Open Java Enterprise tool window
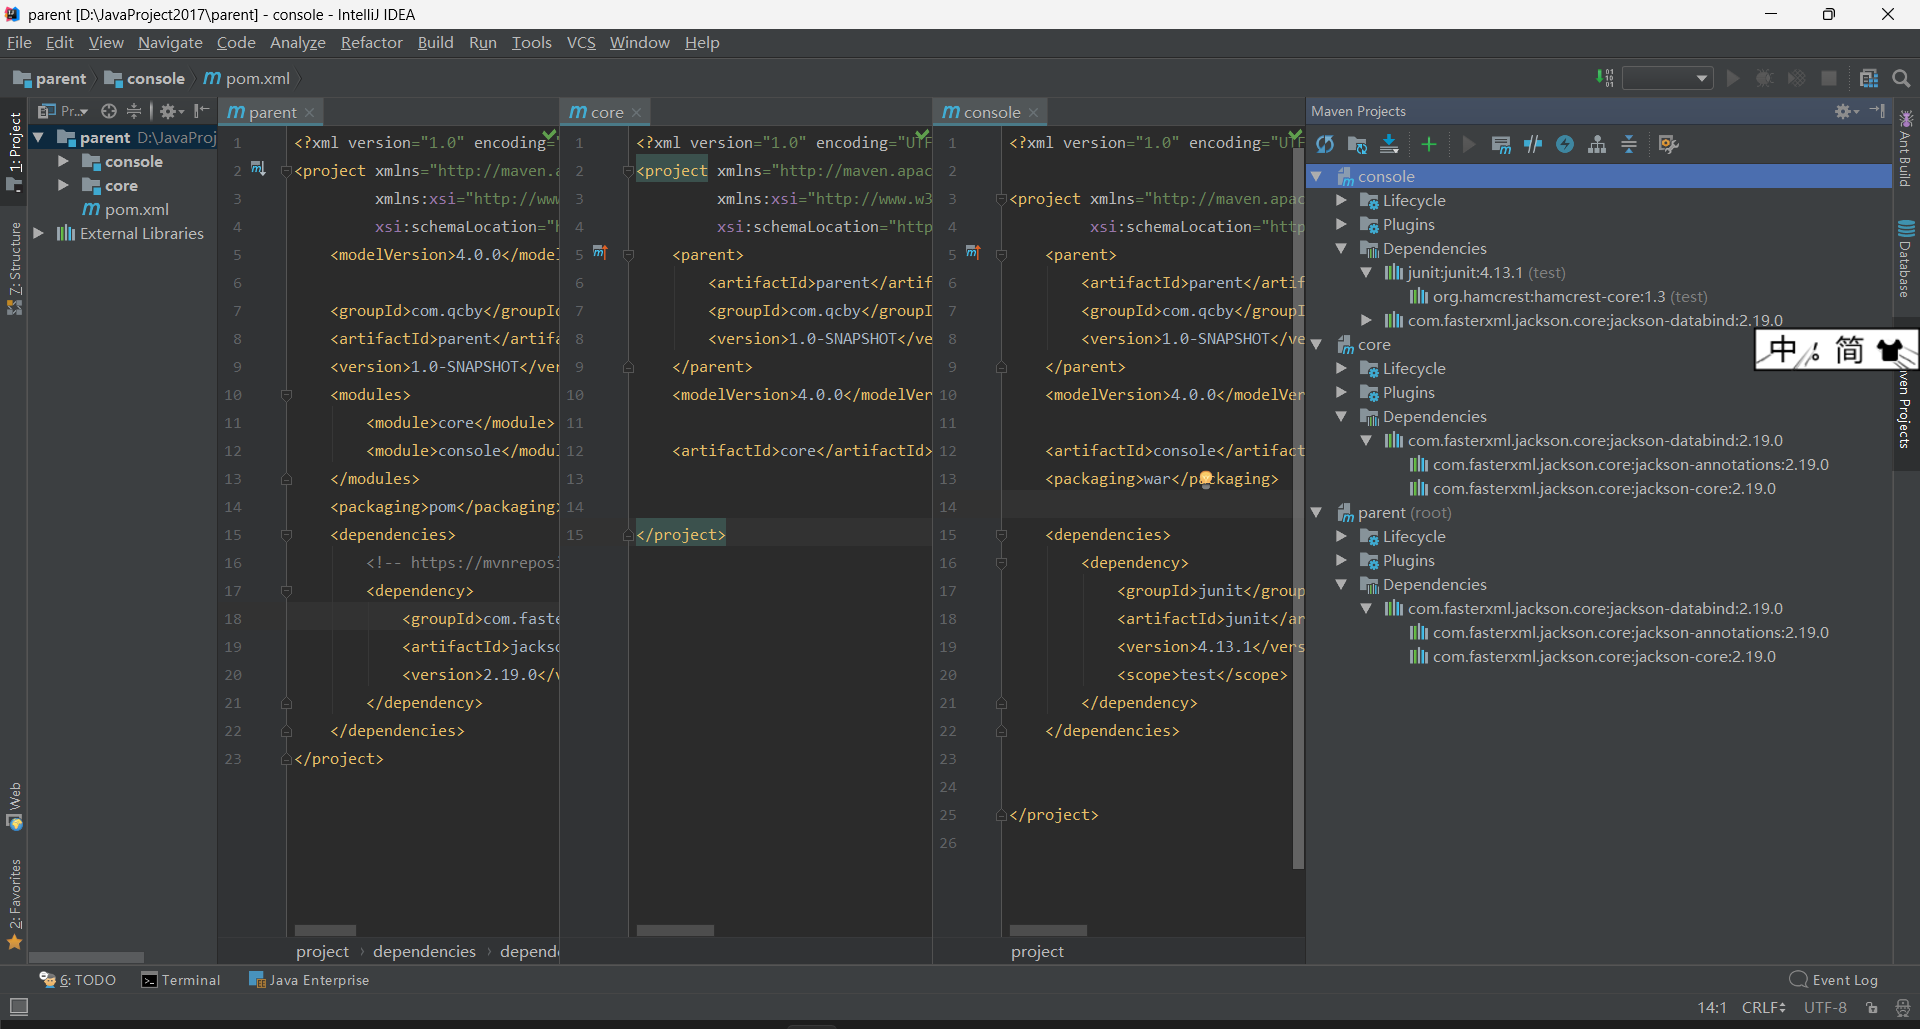This screenshot has height=1029, width=1920. click(x=309, y=980)
